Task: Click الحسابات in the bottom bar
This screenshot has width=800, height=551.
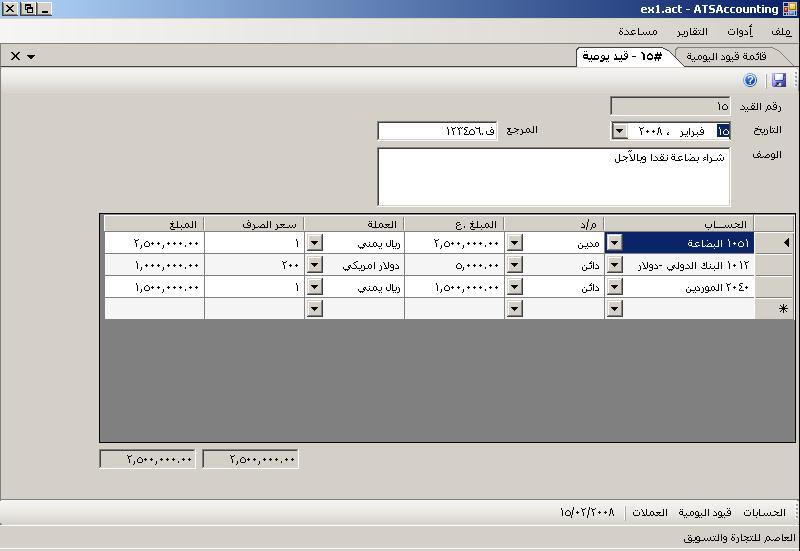Action: click(x=764, y=512)
